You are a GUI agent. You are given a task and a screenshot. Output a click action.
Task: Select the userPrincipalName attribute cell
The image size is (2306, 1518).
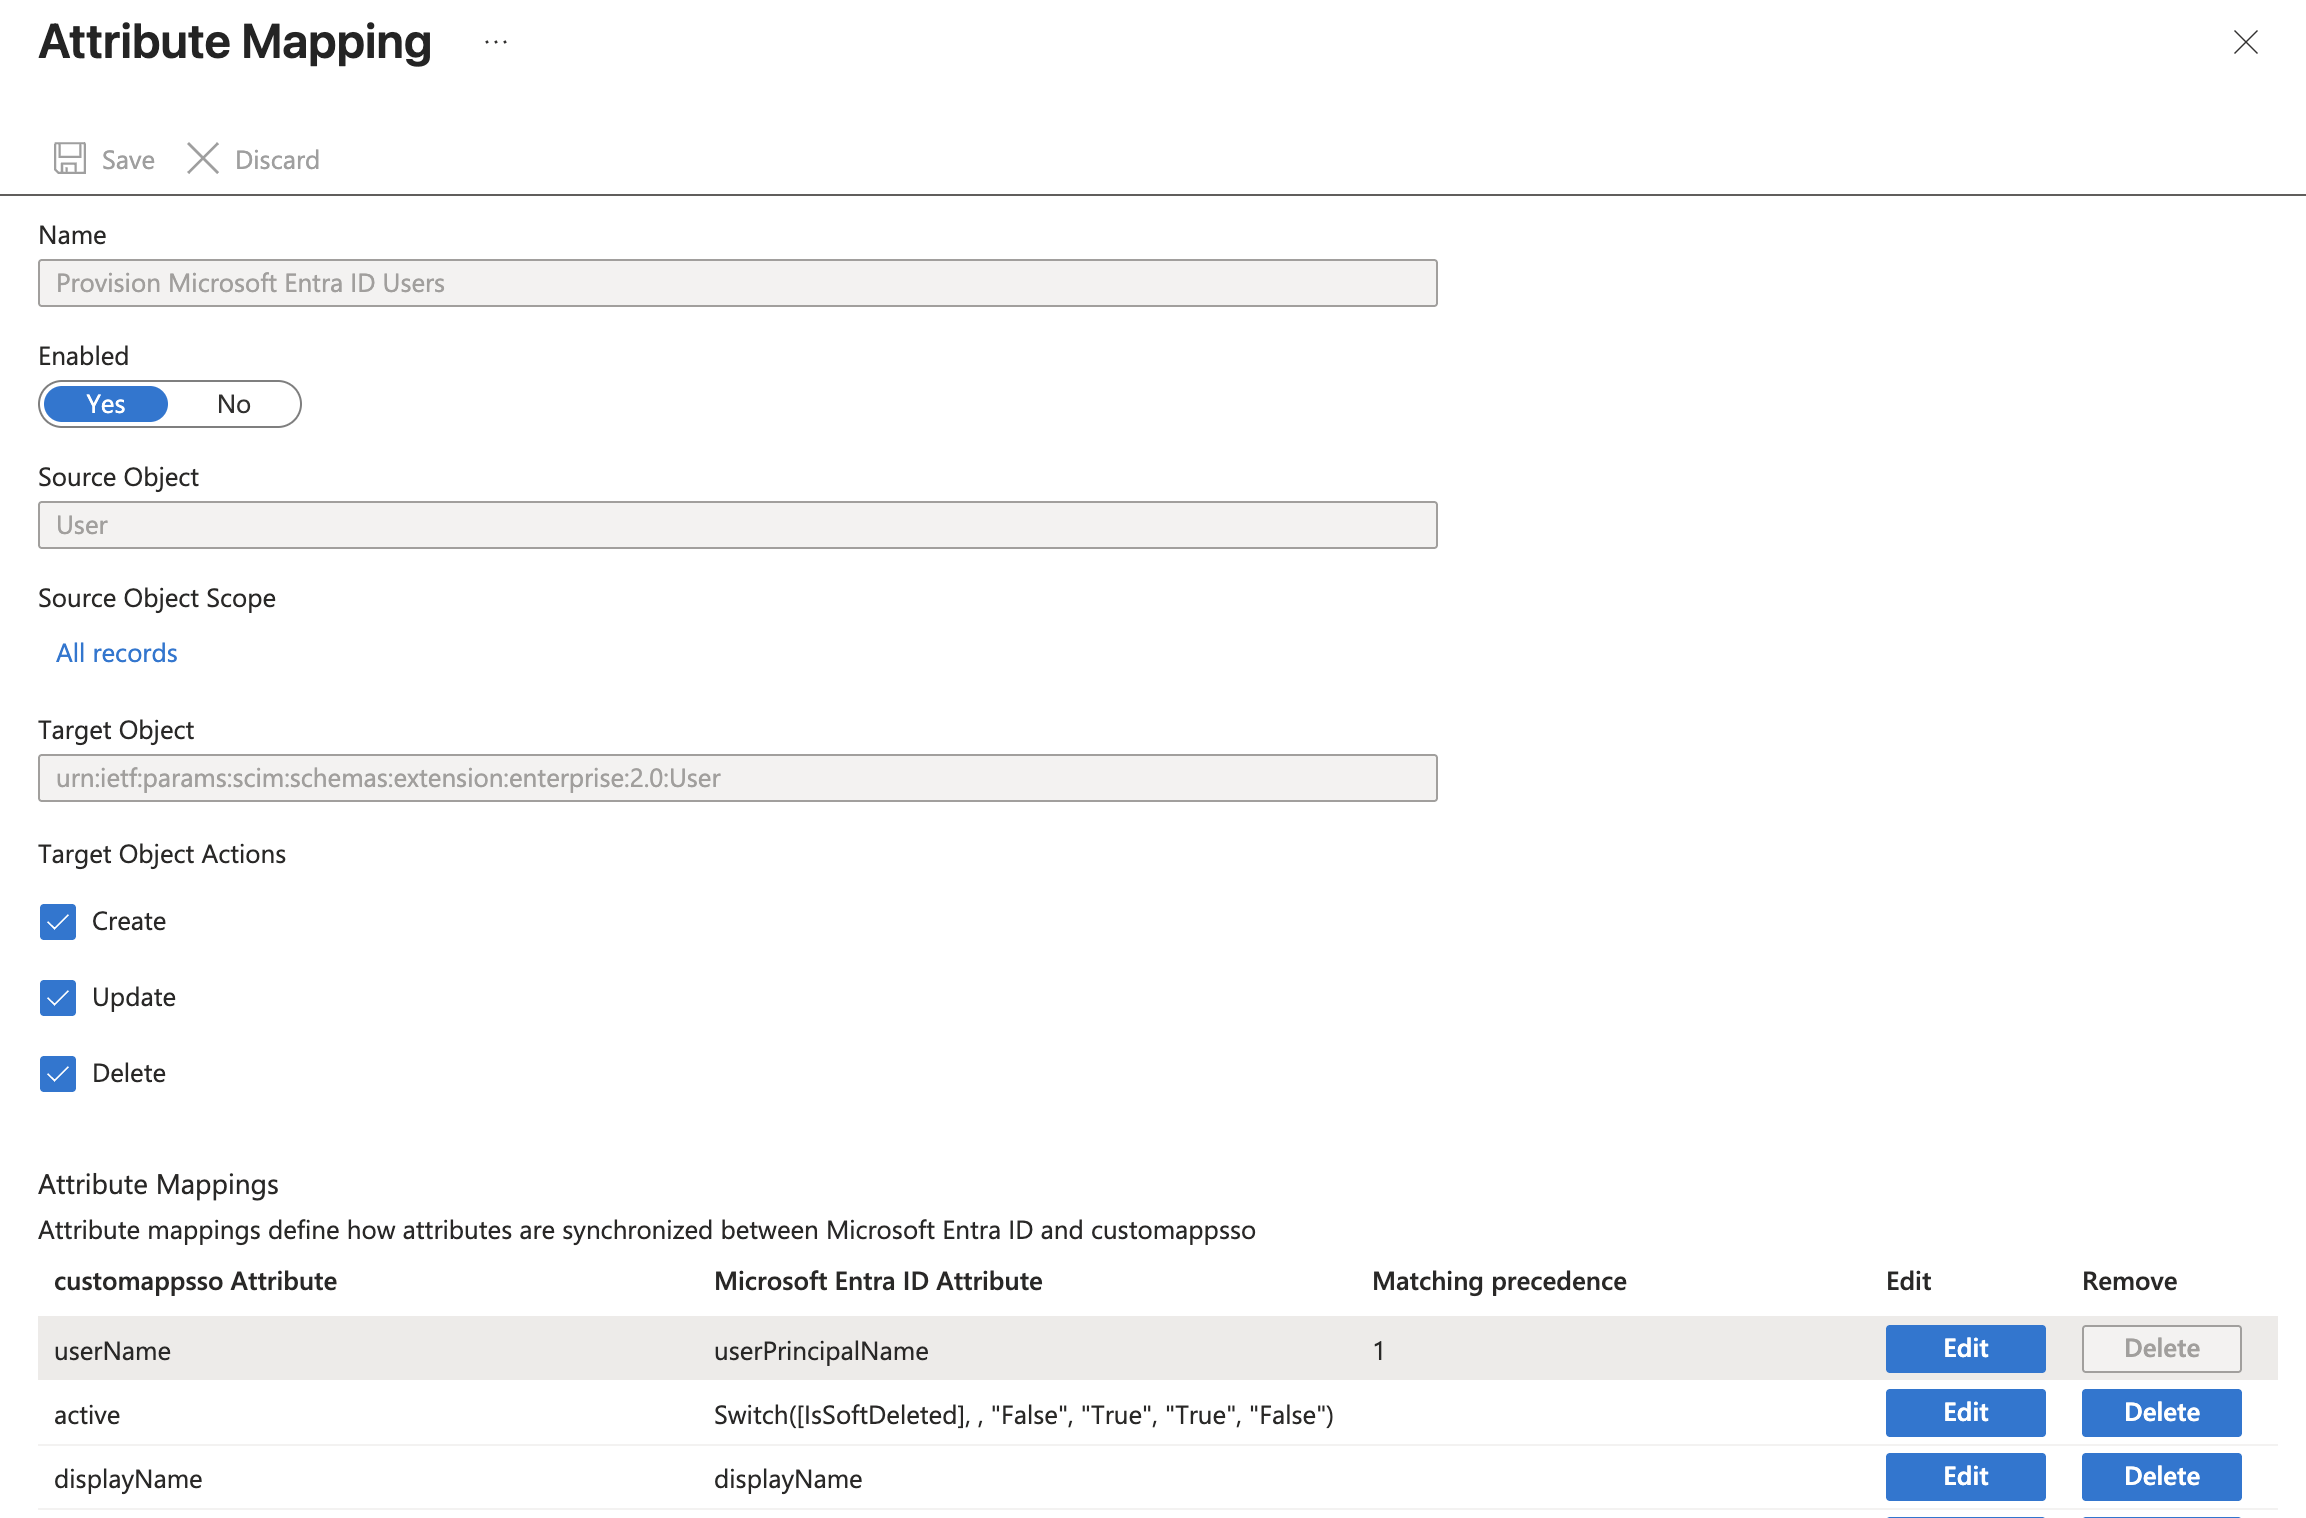821,1351
